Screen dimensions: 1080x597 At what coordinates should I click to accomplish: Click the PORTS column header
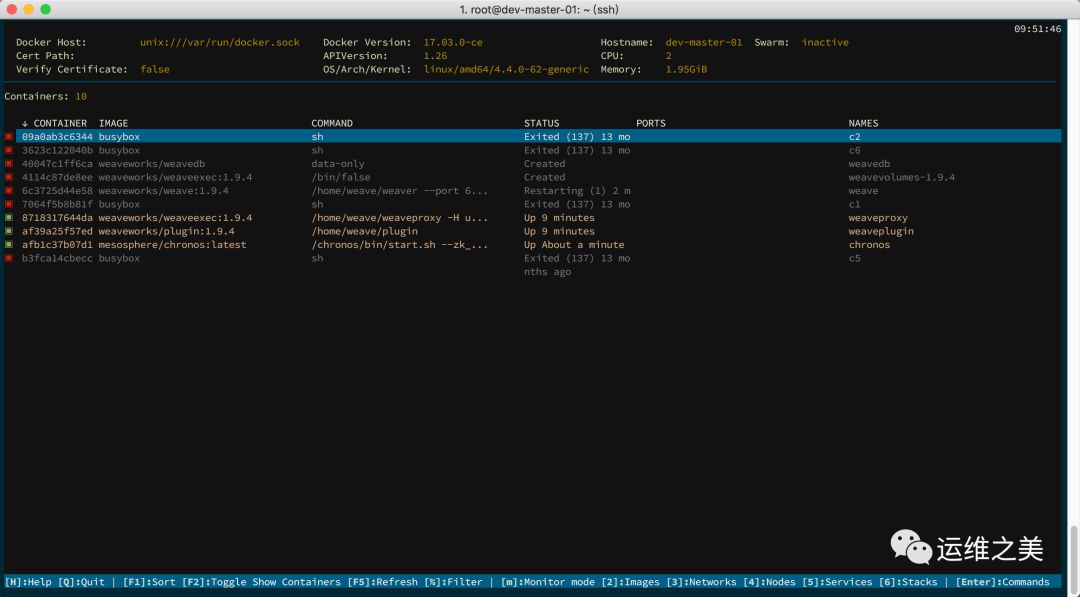pyautogui.click(x=651, y=123)
